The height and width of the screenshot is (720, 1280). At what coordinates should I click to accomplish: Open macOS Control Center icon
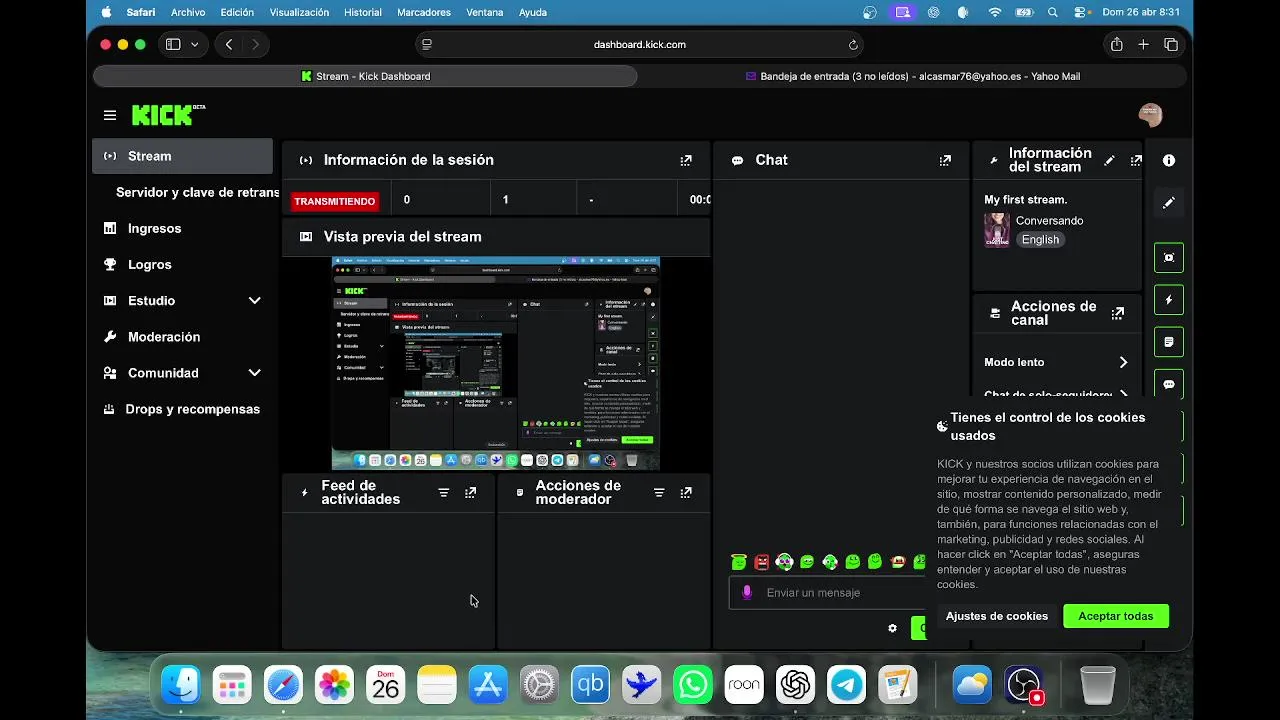coord(1081,12)
